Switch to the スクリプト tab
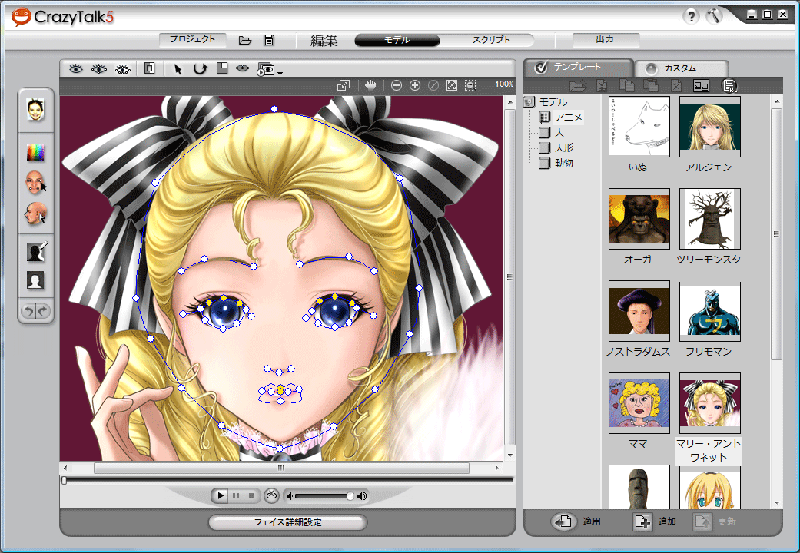Image resolution: width=800 pixels, height=553 pixels. (490, 40)
